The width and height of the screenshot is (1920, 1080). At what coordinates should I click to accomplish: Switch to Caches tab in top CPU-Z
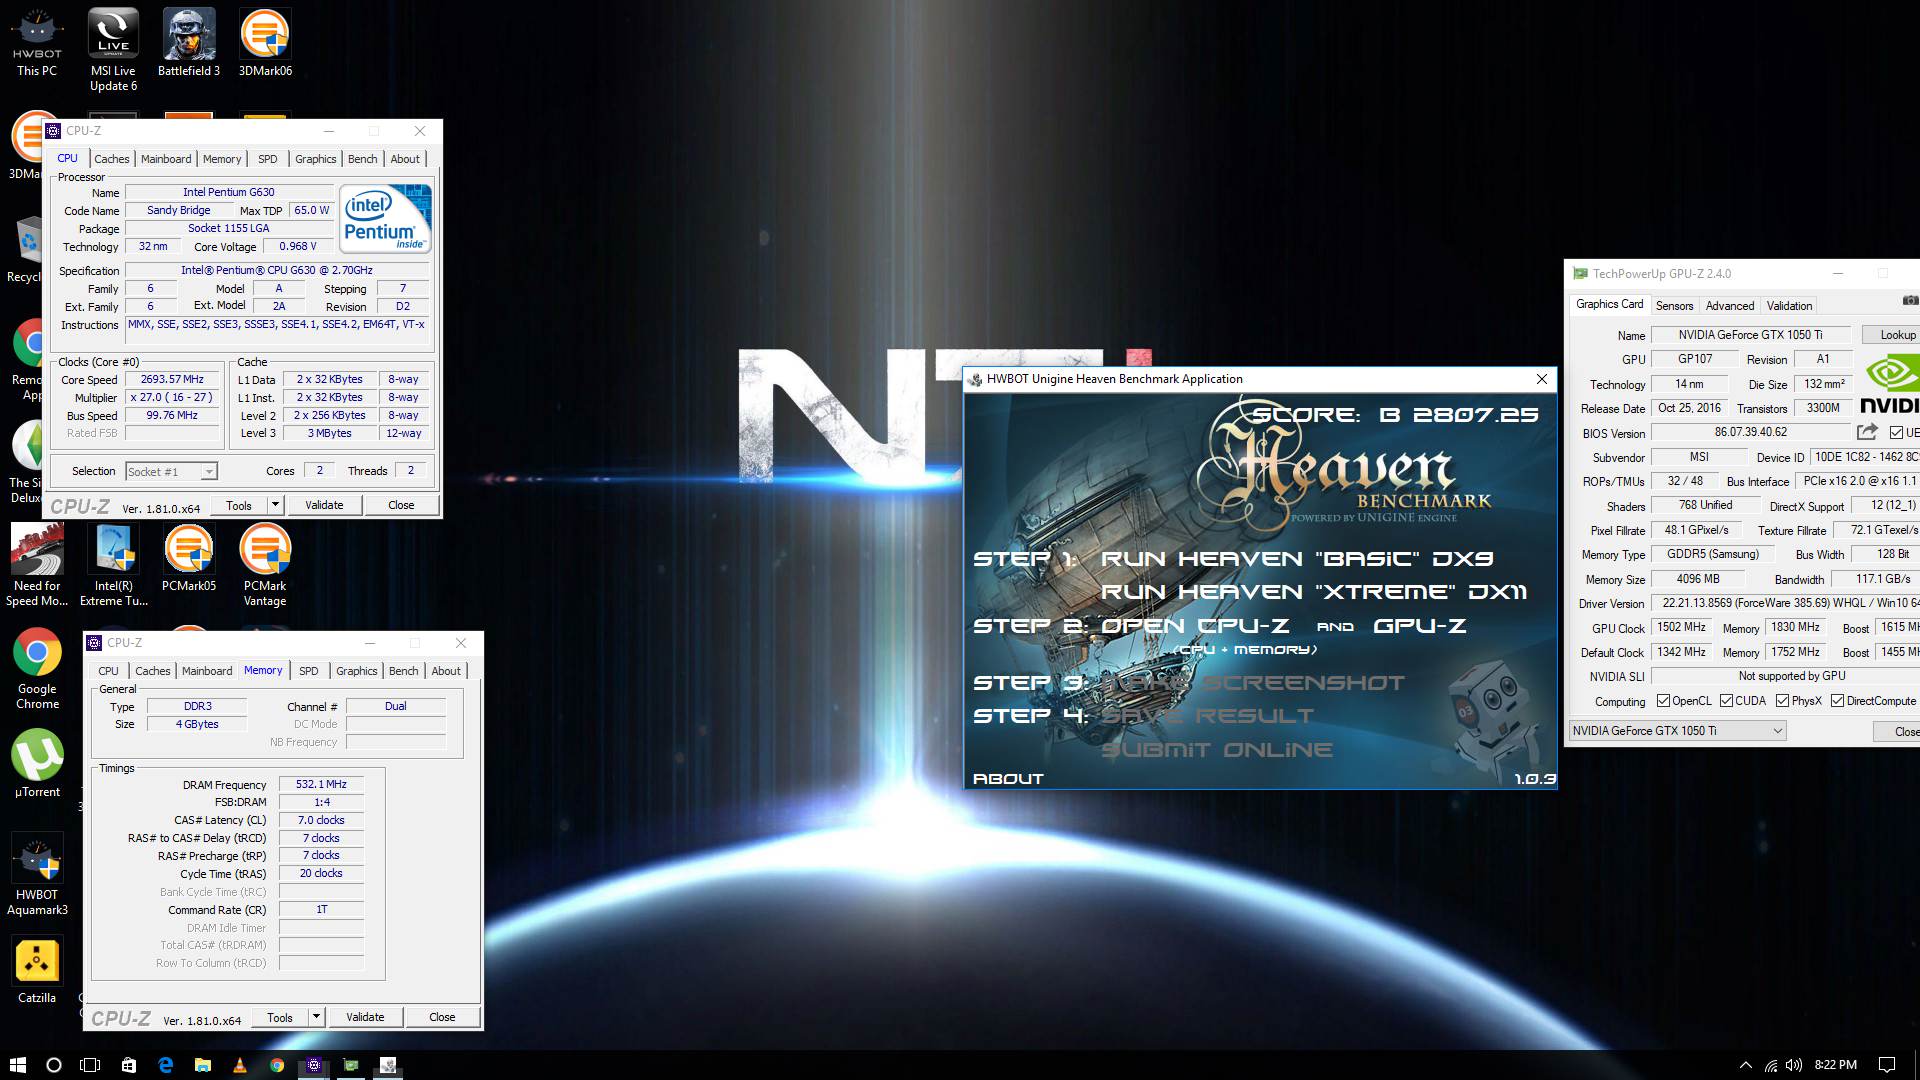[112, 159]
